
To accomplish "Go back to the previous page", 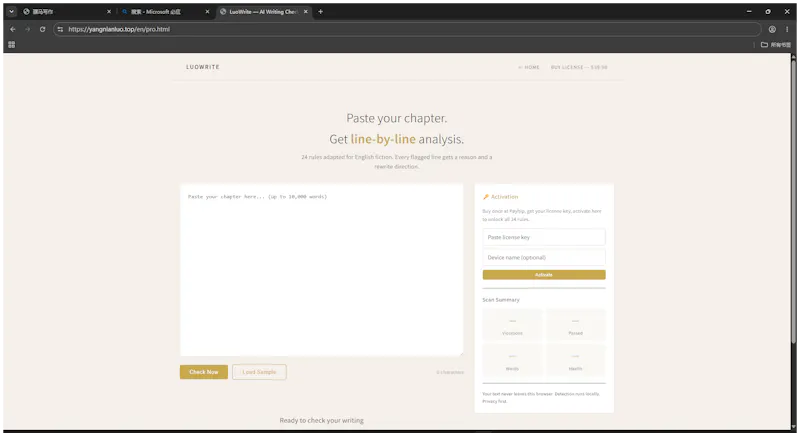I will (13, 30).
